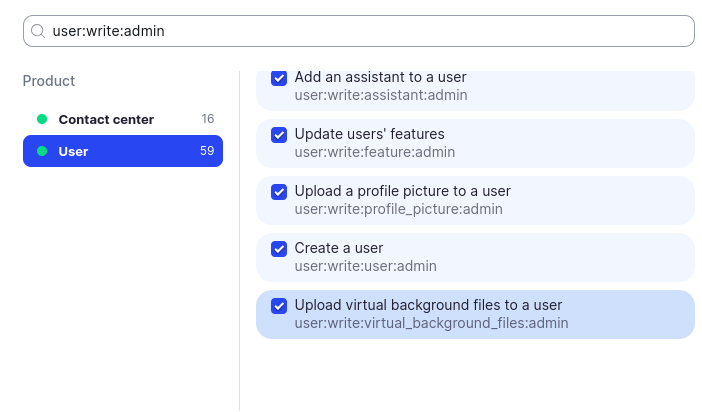Click the green dot beside Contact center

point(42,119)
